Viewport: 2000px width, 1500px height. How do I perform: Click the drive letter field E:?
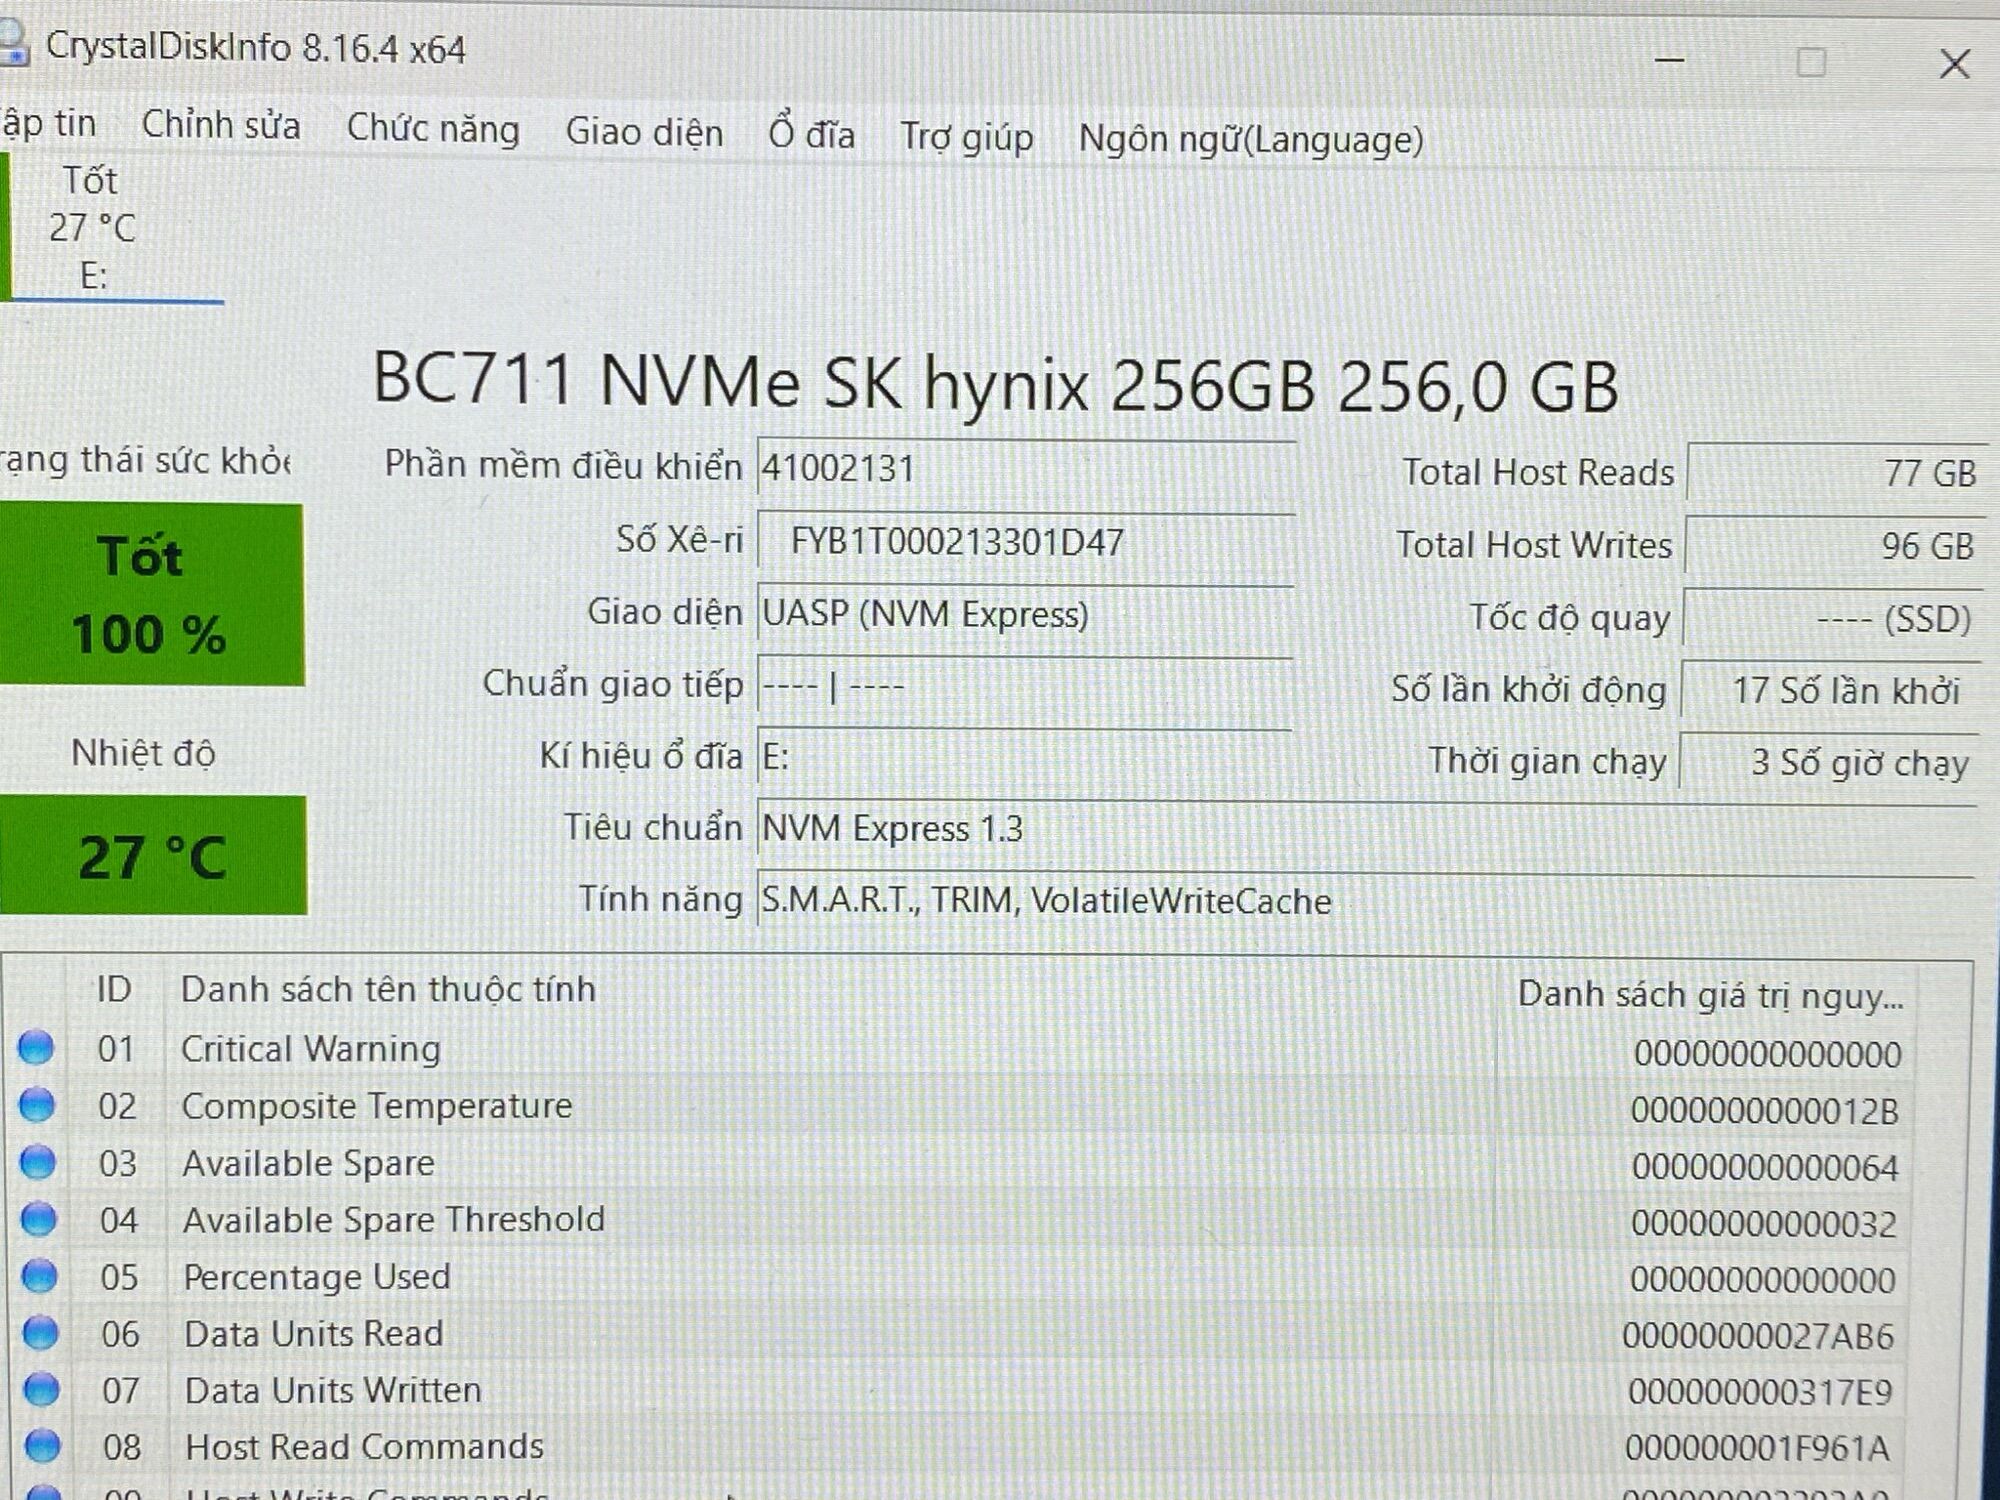click(1025, 757)
